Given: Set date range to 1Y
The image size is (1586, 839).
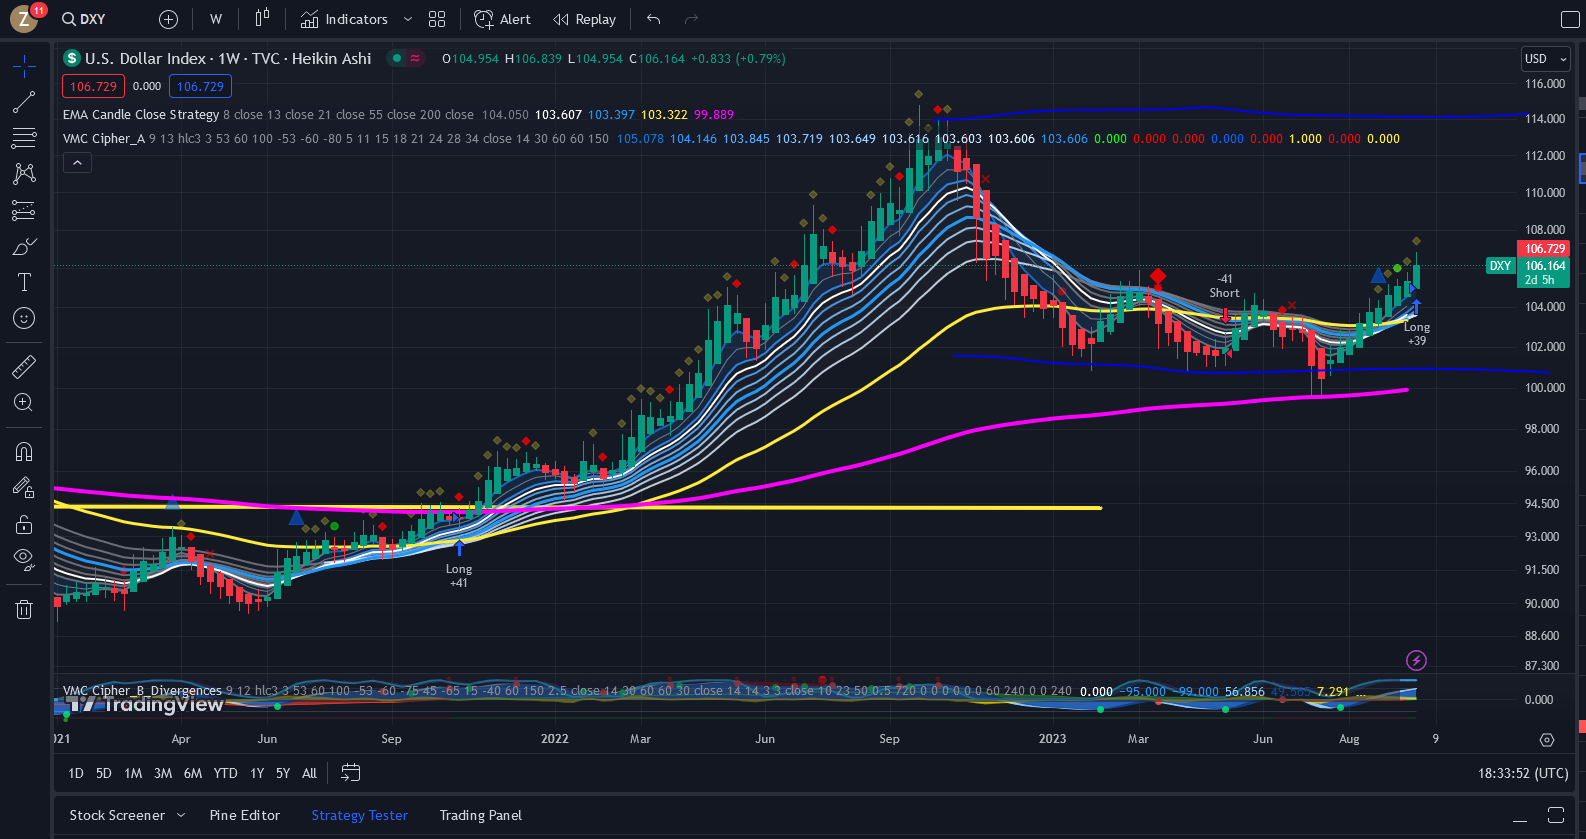Looking at the screenshot, I should point(257,773).
